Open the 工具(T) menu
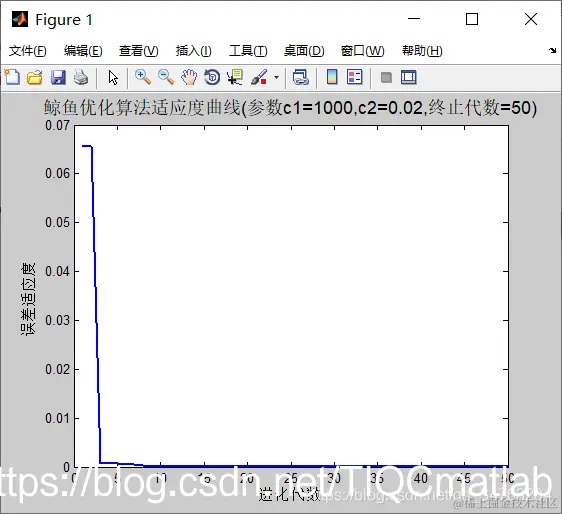The width and height of the screenshot is (562, 514). 248,51
